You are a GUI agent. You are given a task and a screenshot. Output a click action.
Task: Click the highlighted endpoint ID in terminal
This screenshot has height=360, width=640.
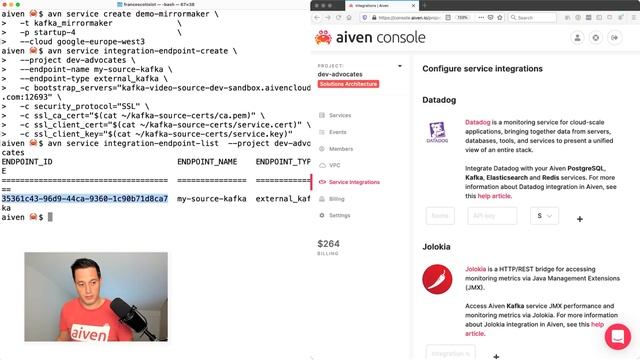[x=84, y=199]
